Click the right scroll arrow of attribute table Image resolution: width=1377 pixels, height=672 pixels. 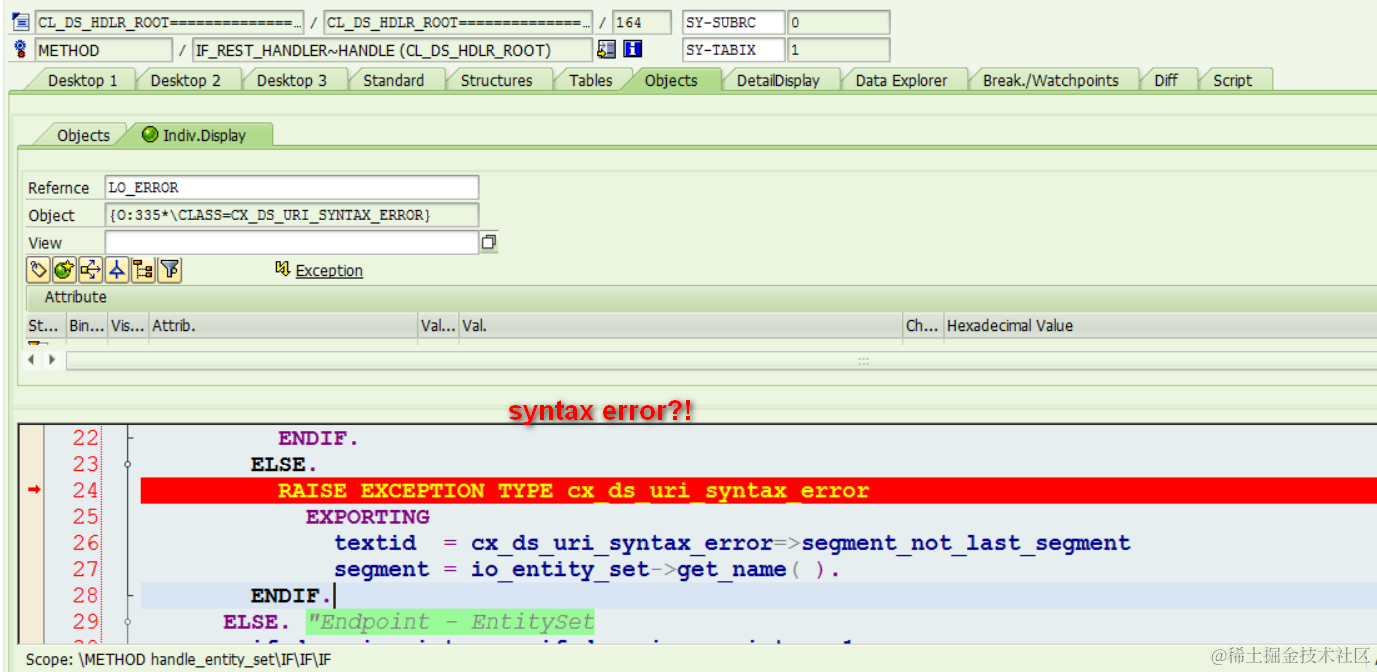coord(51,359)
